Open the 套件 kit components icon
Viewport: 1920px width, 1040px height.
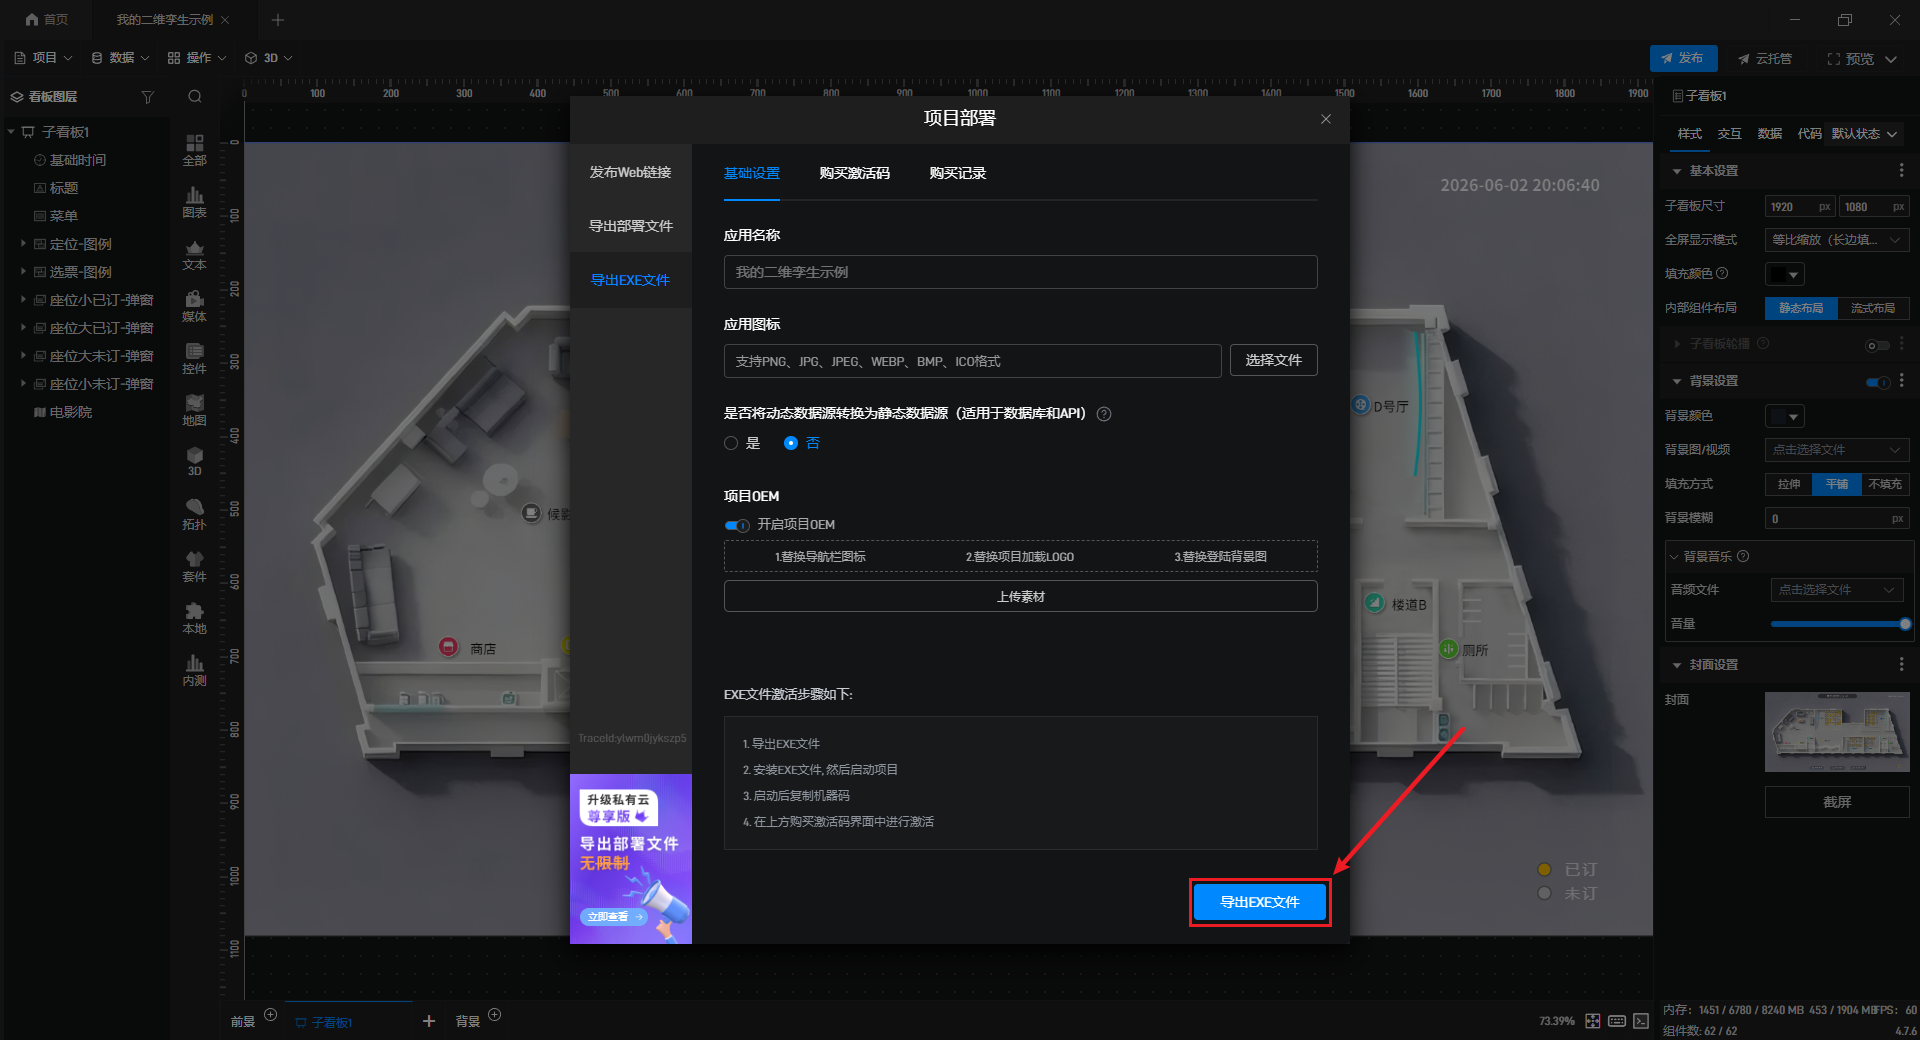pyautogui.click(x=194, y=566)
